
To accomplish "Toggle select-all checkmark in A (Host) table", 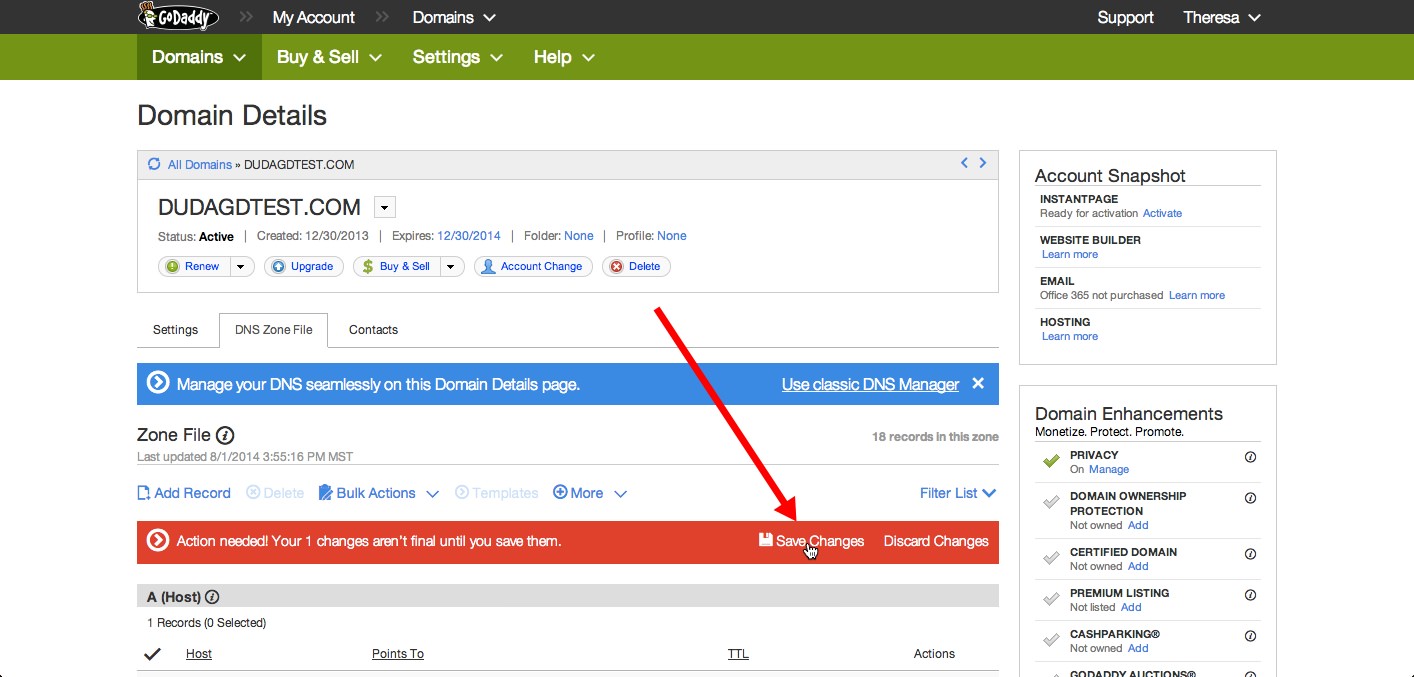I will click(153, 654).
